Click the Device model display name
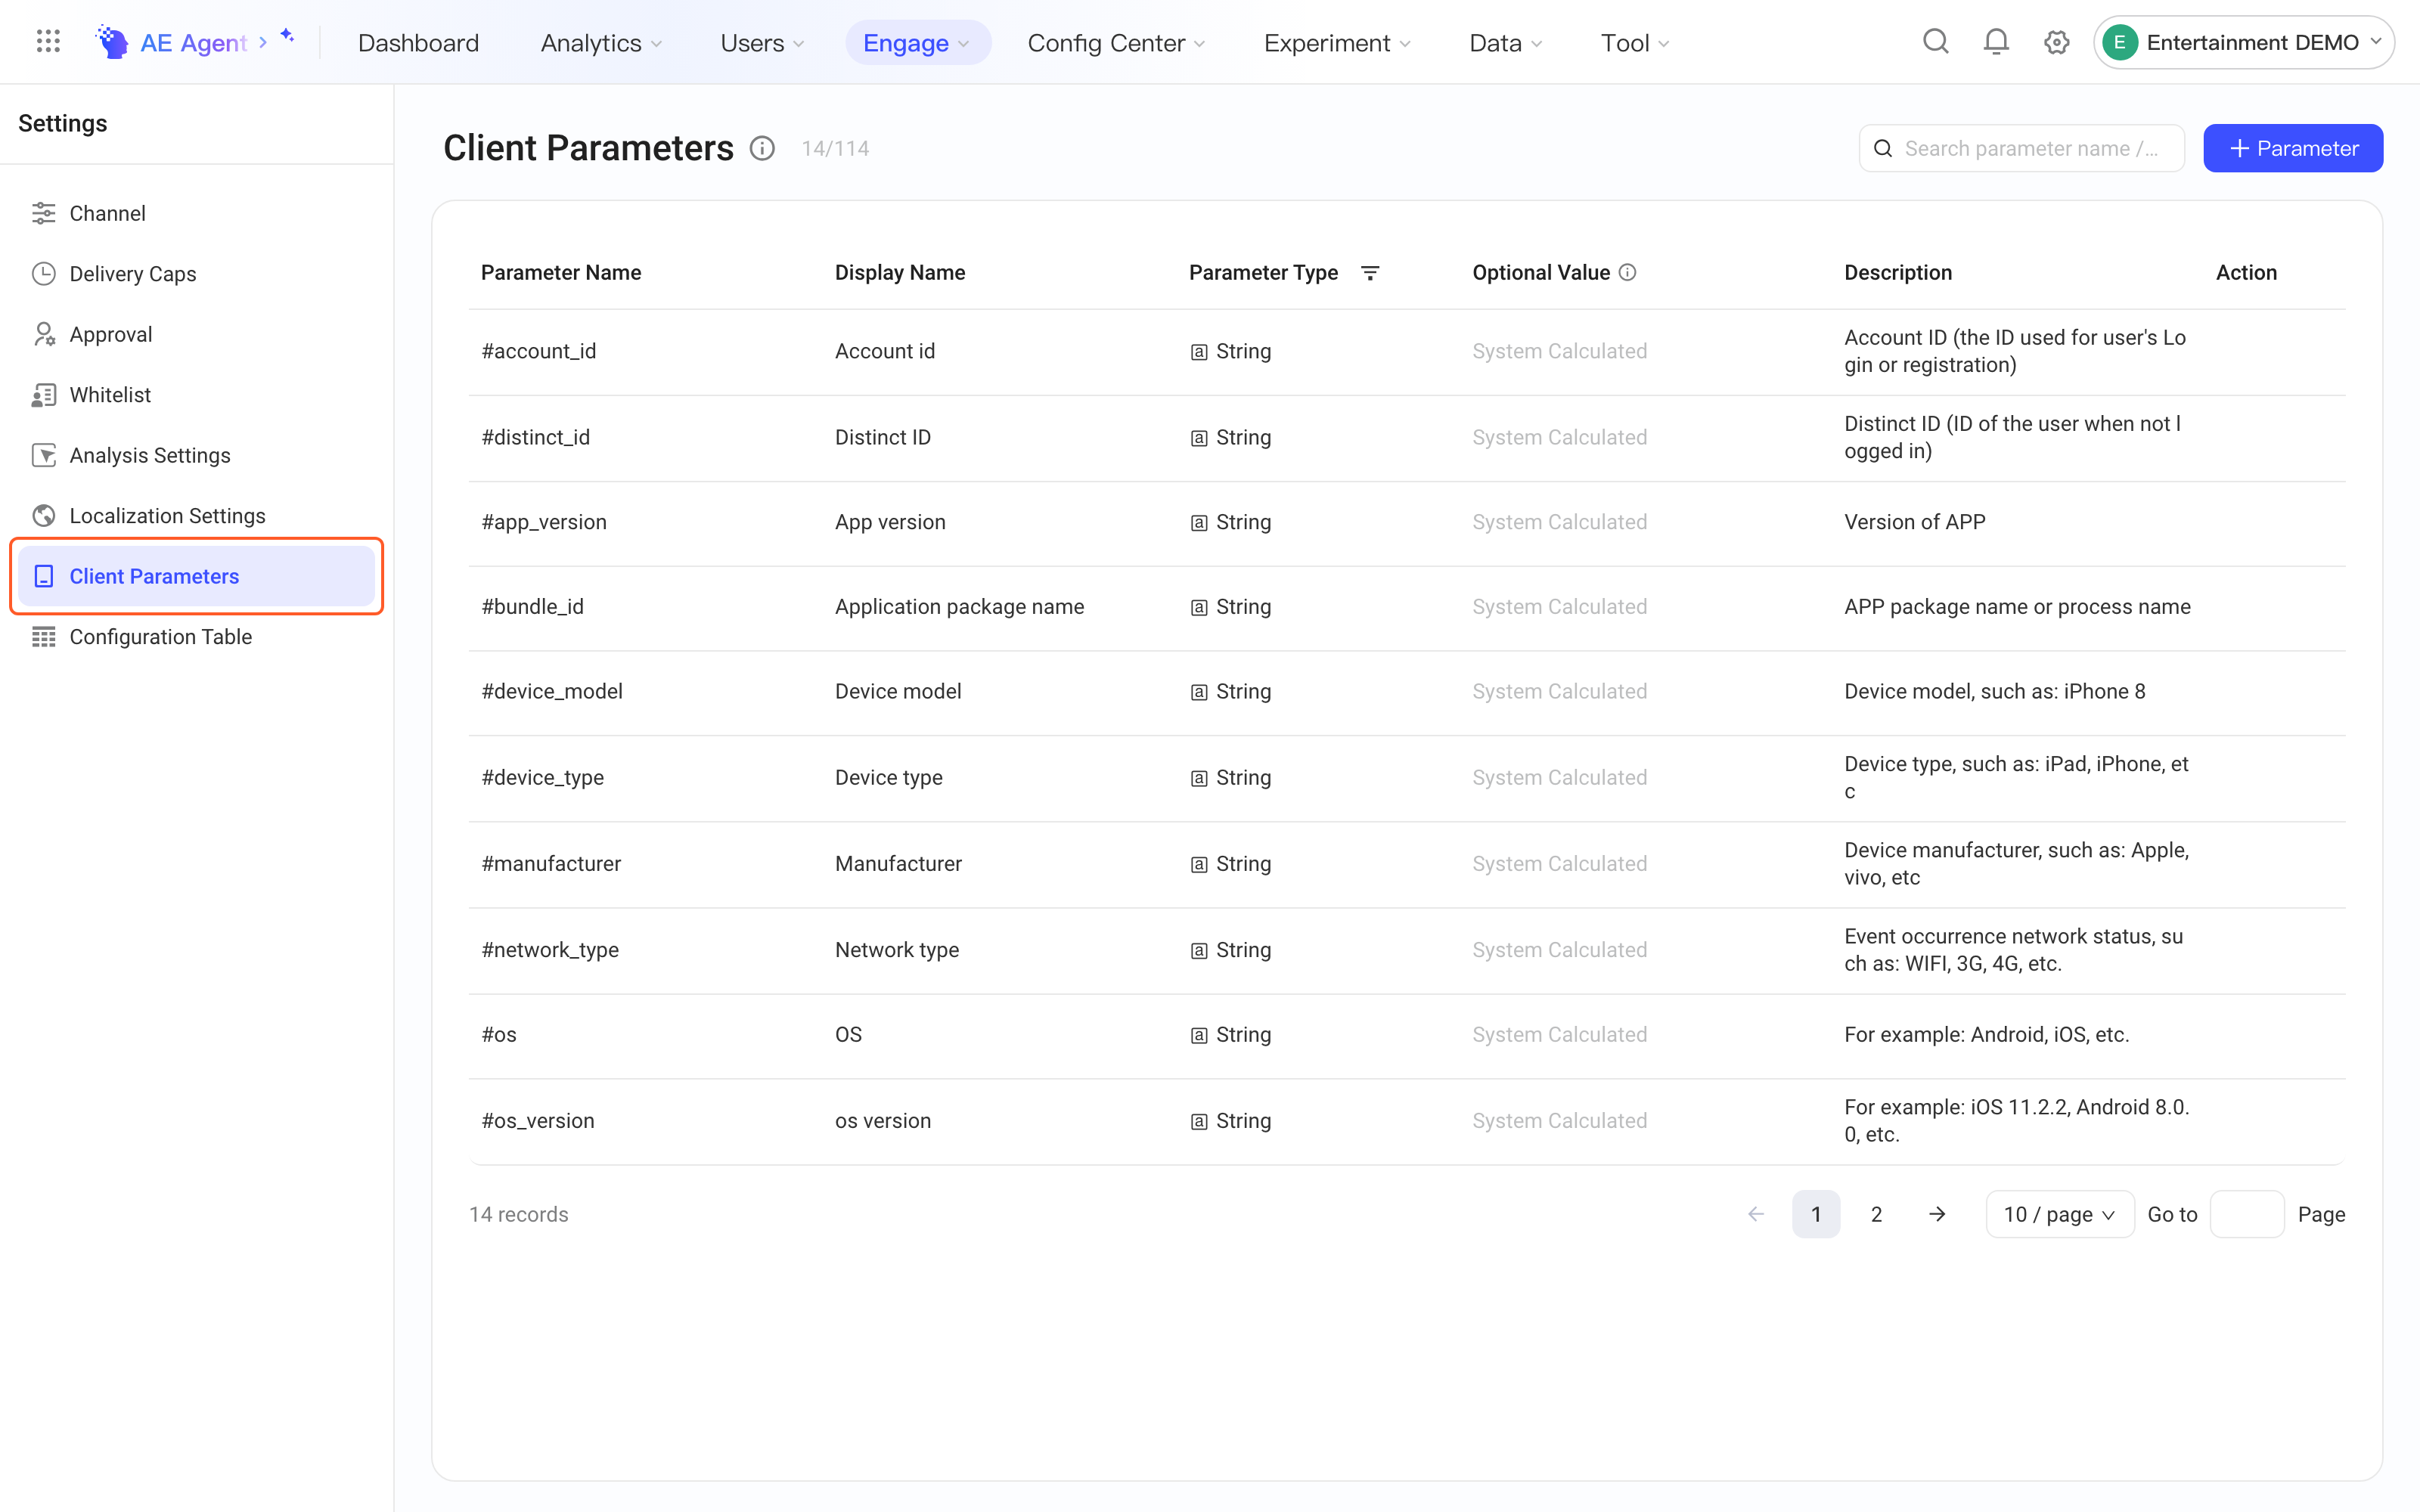 898,692
